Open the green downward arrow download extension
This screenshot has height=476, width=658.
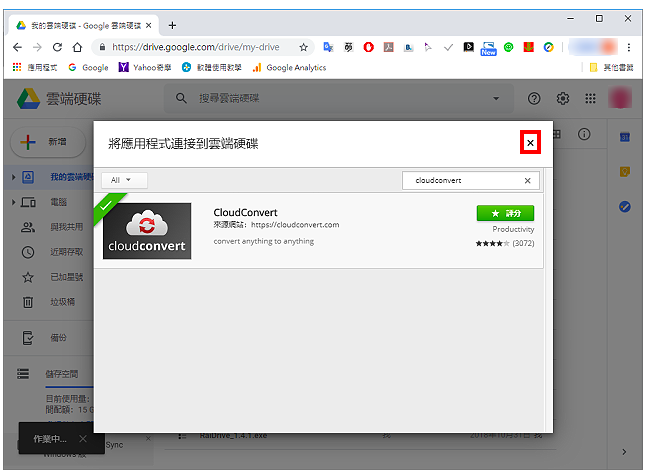tap(529, 47)
